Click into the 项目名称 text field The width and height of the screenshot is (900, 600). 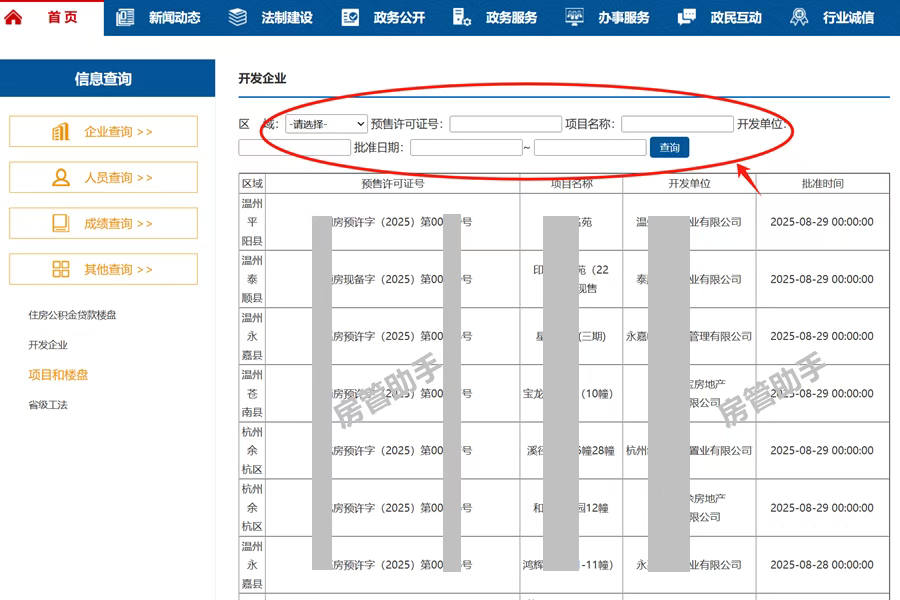click(x=677, y=124)
